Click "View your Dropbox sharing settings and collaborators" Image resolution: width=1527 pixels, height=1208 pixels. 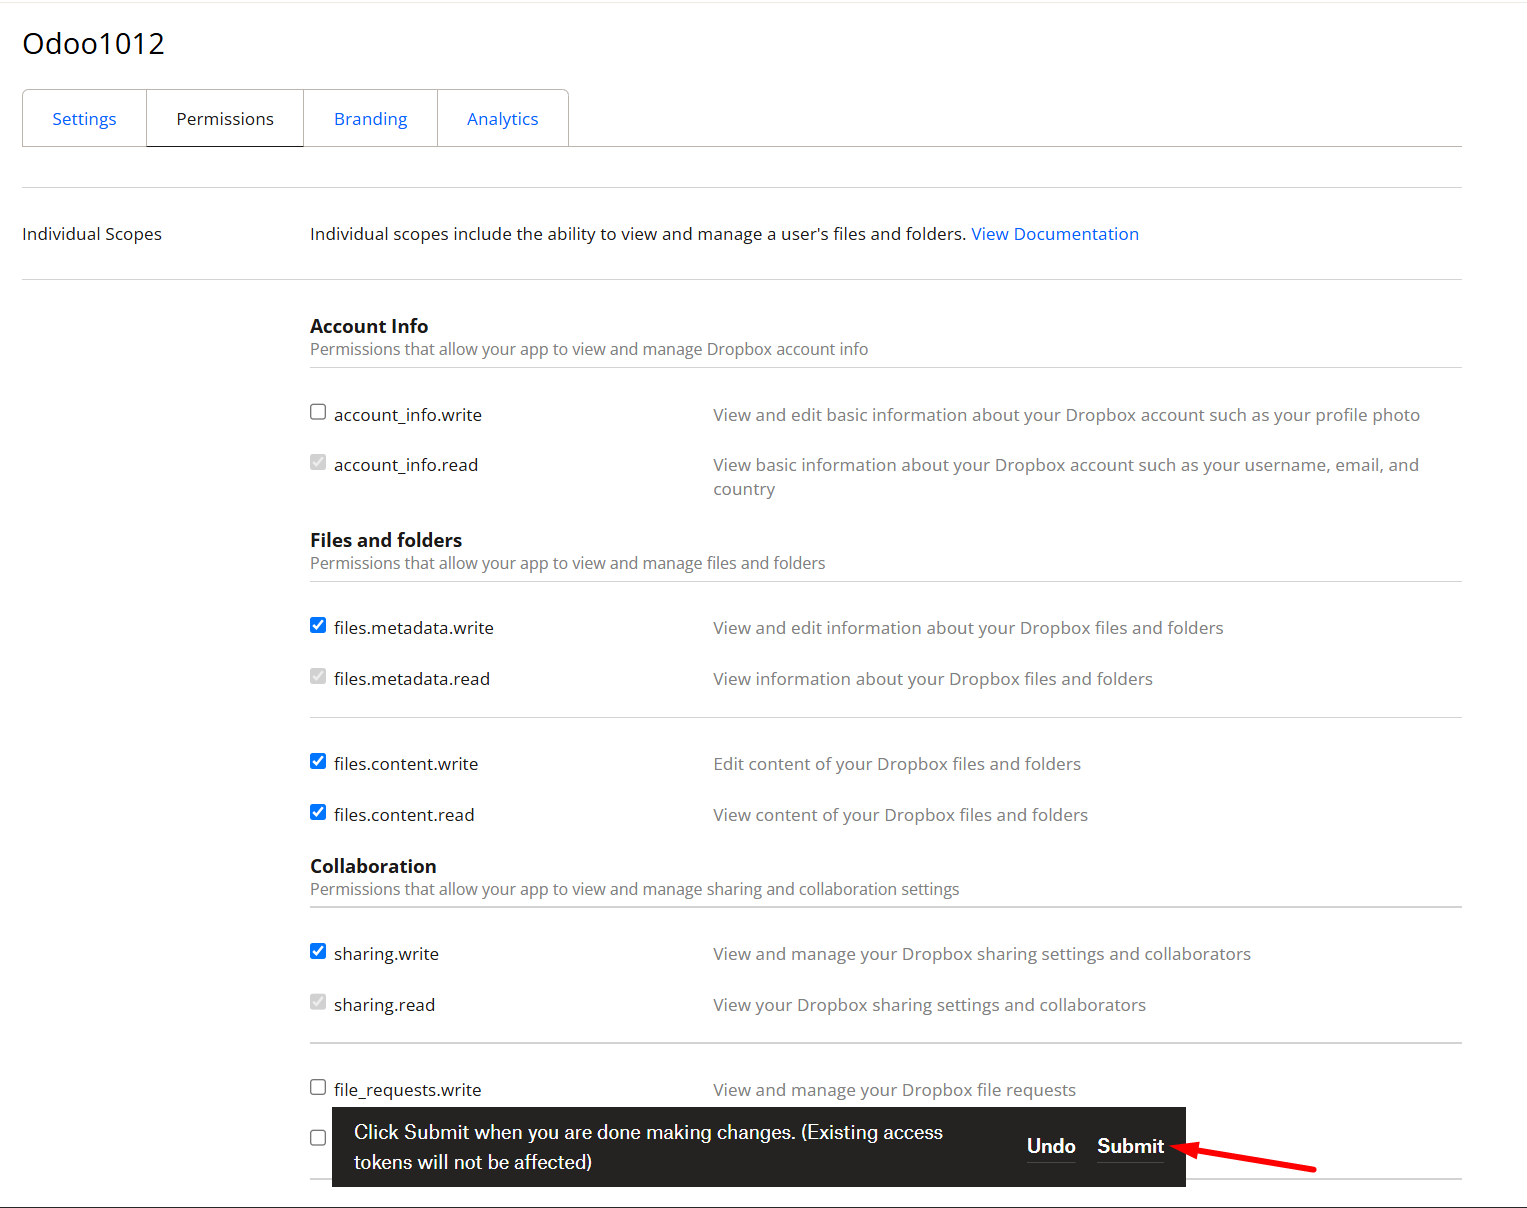[x=929, y=1005]
